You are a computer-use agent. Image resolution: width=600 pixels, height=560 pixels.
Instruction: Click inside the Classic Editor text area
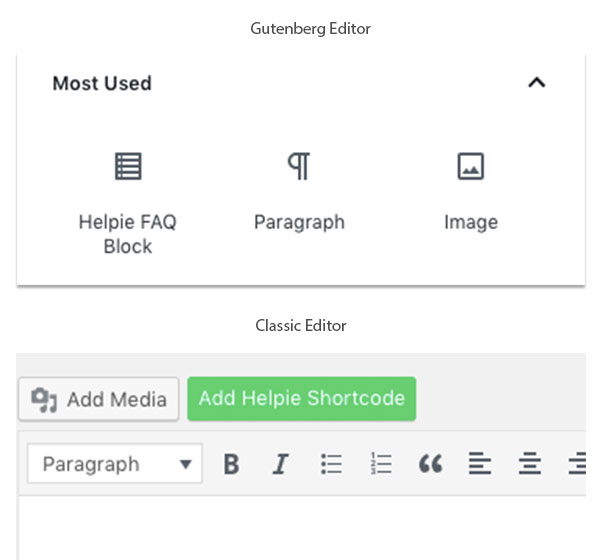pos(300,528)
